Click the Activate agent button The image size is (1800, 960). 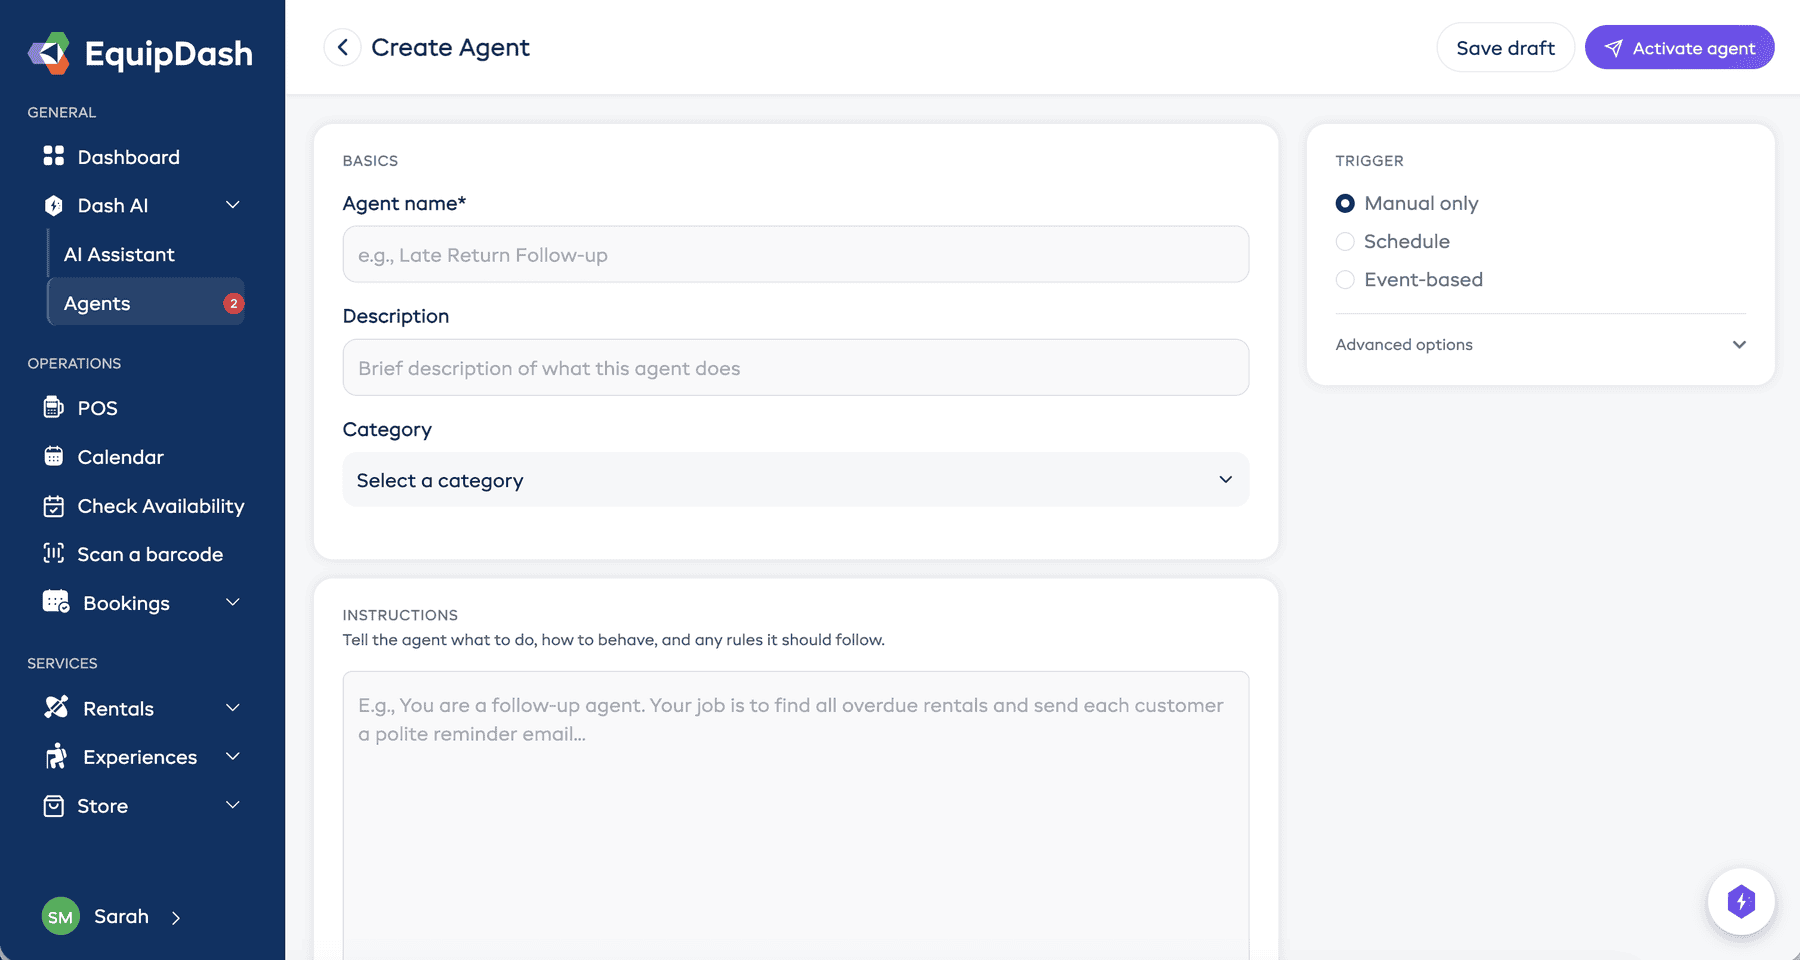(1679, 47)
